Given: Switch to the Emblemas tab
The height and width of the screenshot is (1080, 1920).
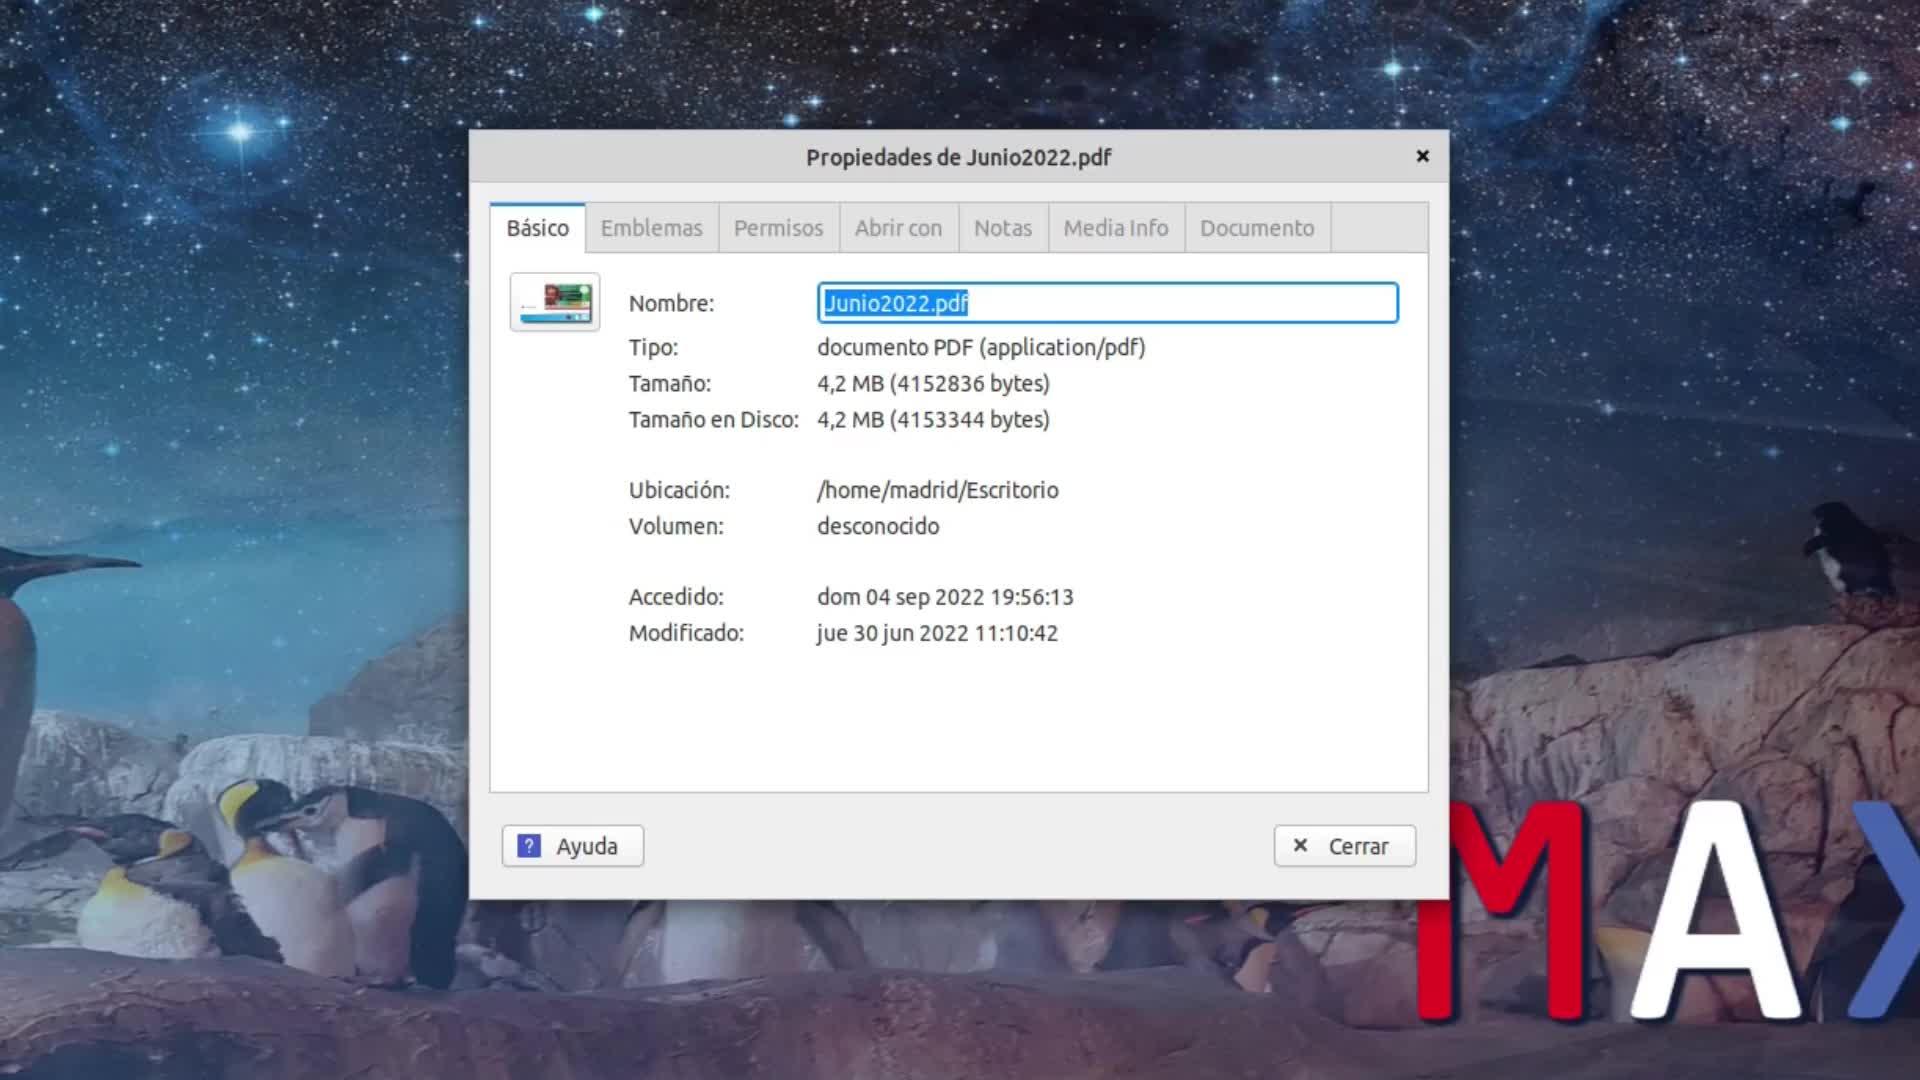Looking at the screenshot, I should 651,228.
